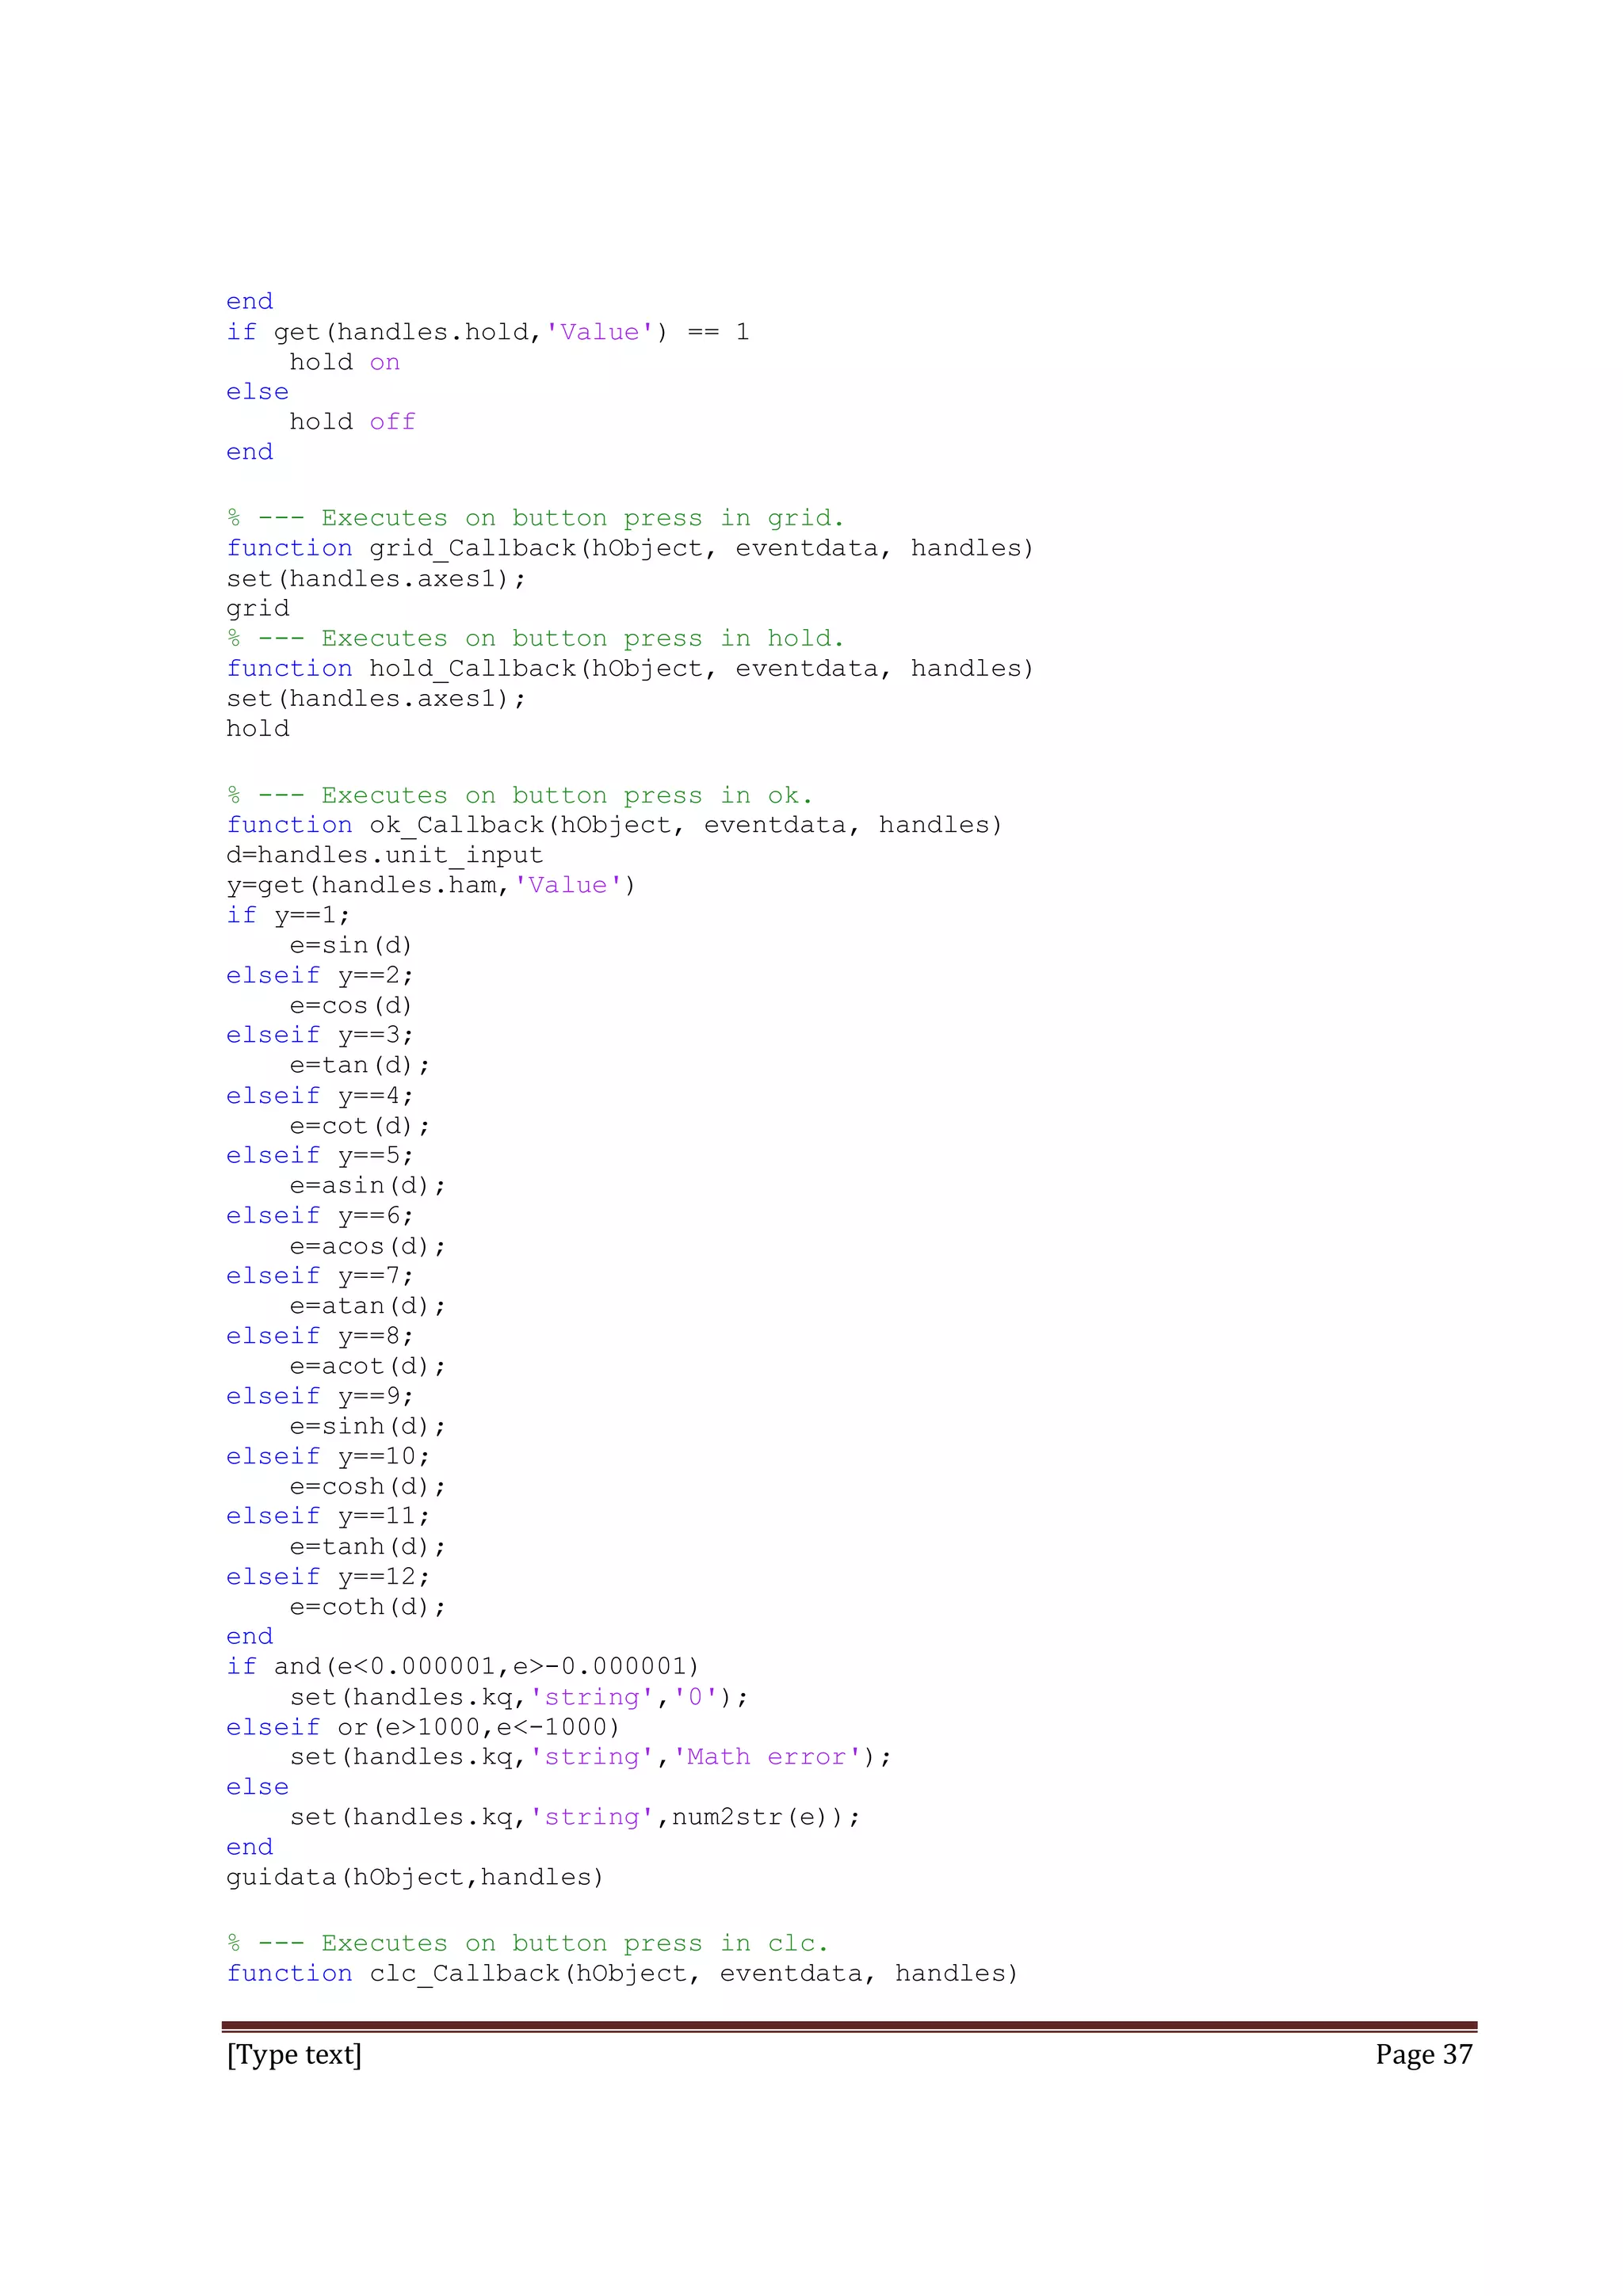This screenshot has width=1623, height=2296.
Task: Click the dark red footer divider line
Action: click(x=849, y=2025)
